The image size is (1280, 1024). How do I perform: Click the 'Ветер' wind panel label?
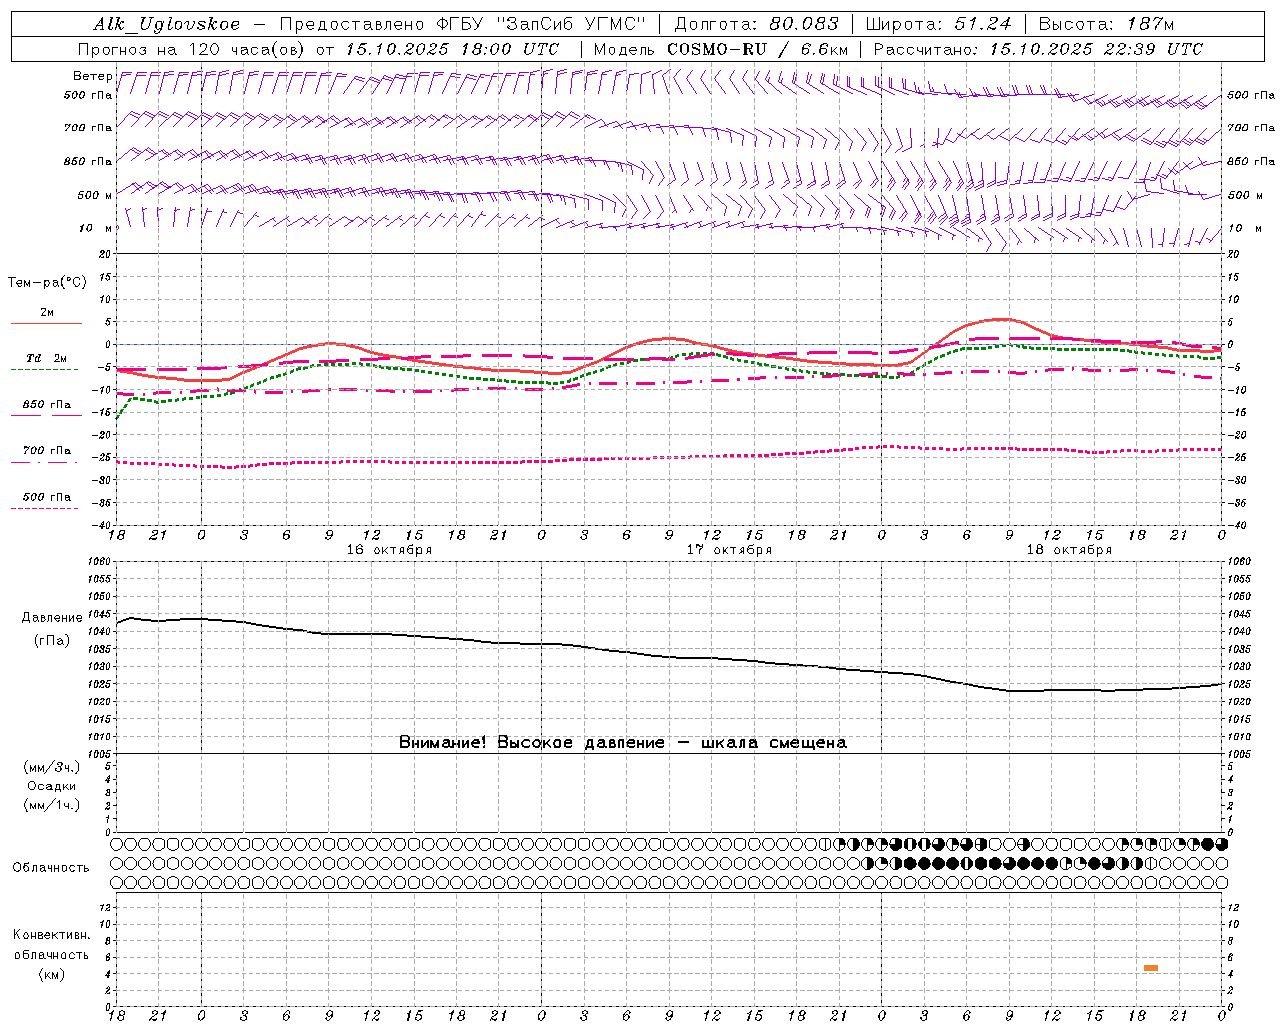[92, 76]
